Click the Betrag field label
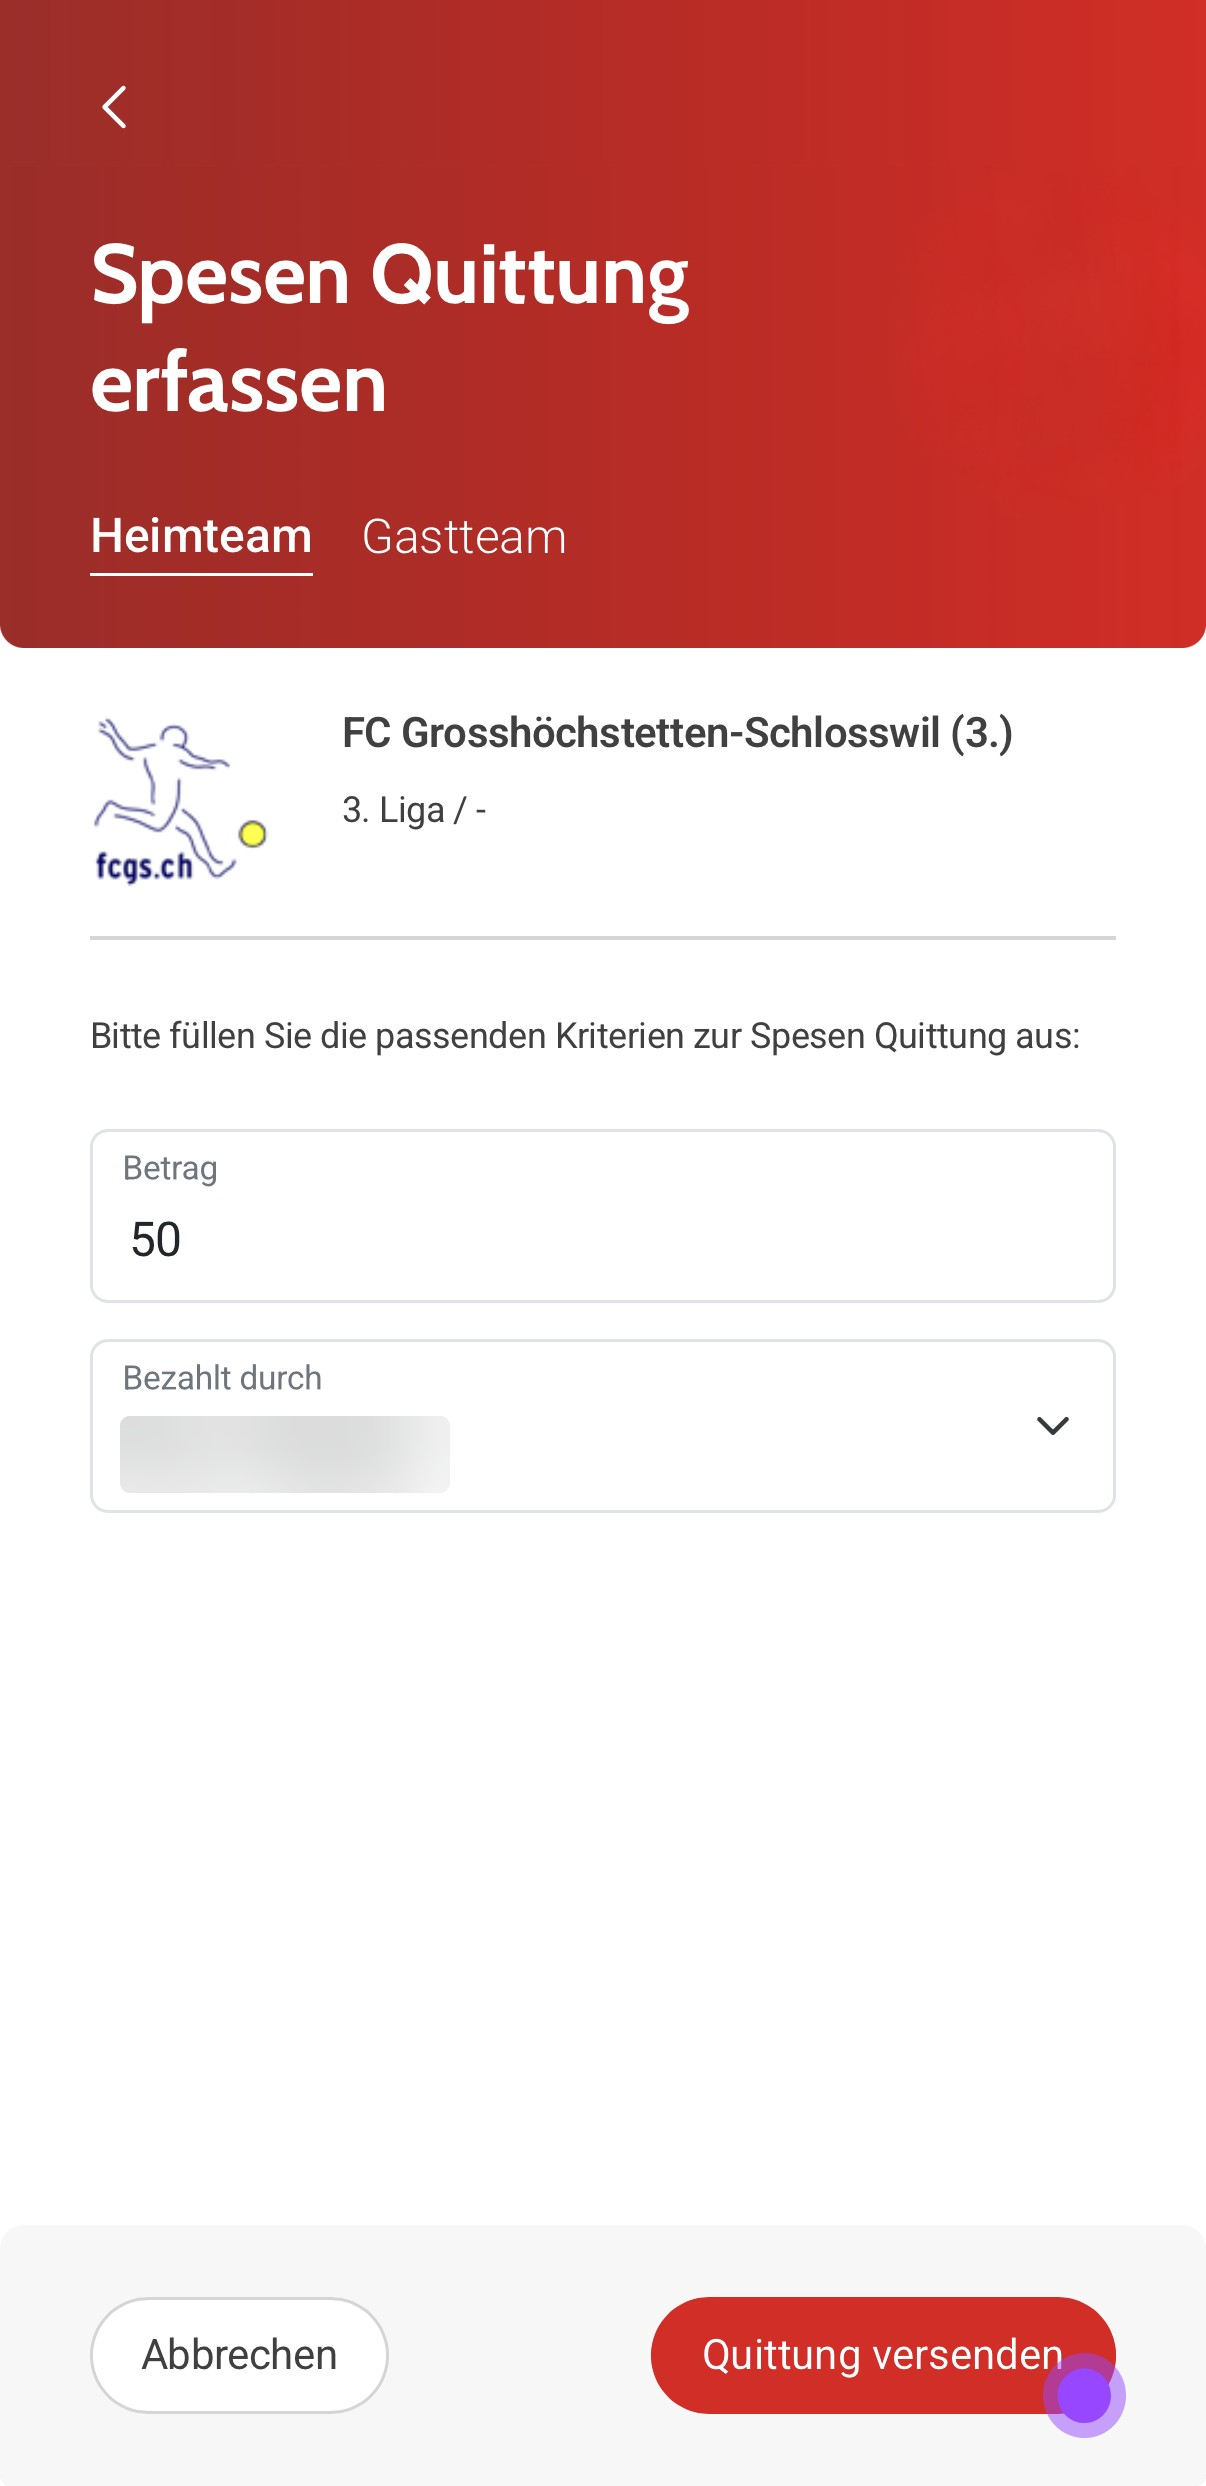1206x2486 pixels. [x=170, y=1168]
